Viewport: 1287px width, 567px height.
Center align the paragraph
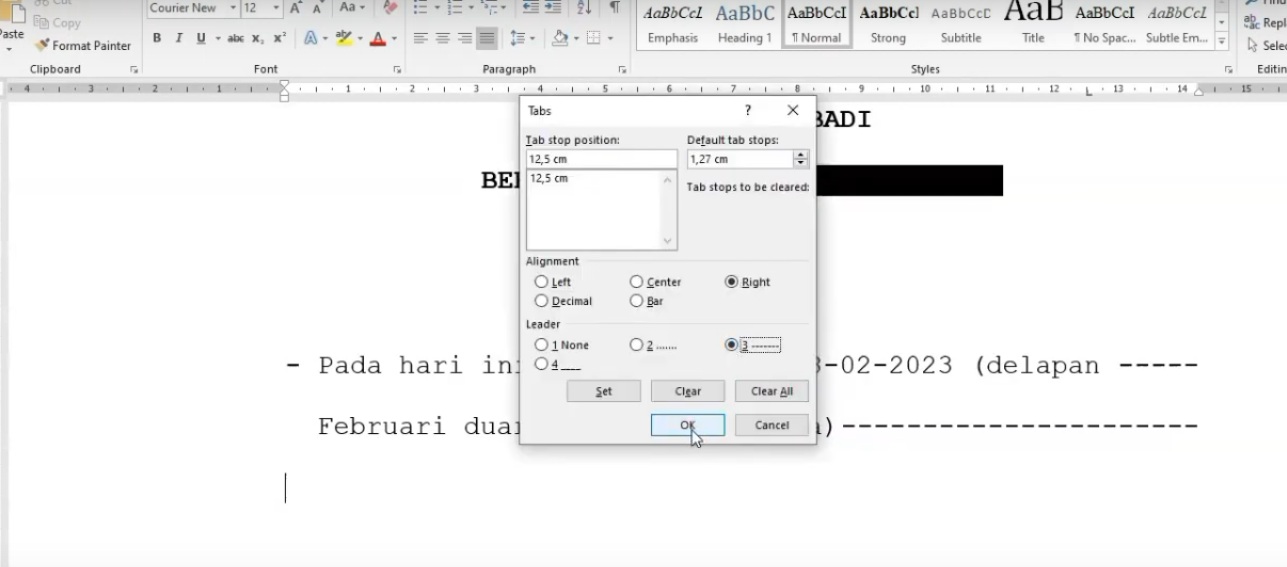442,38
